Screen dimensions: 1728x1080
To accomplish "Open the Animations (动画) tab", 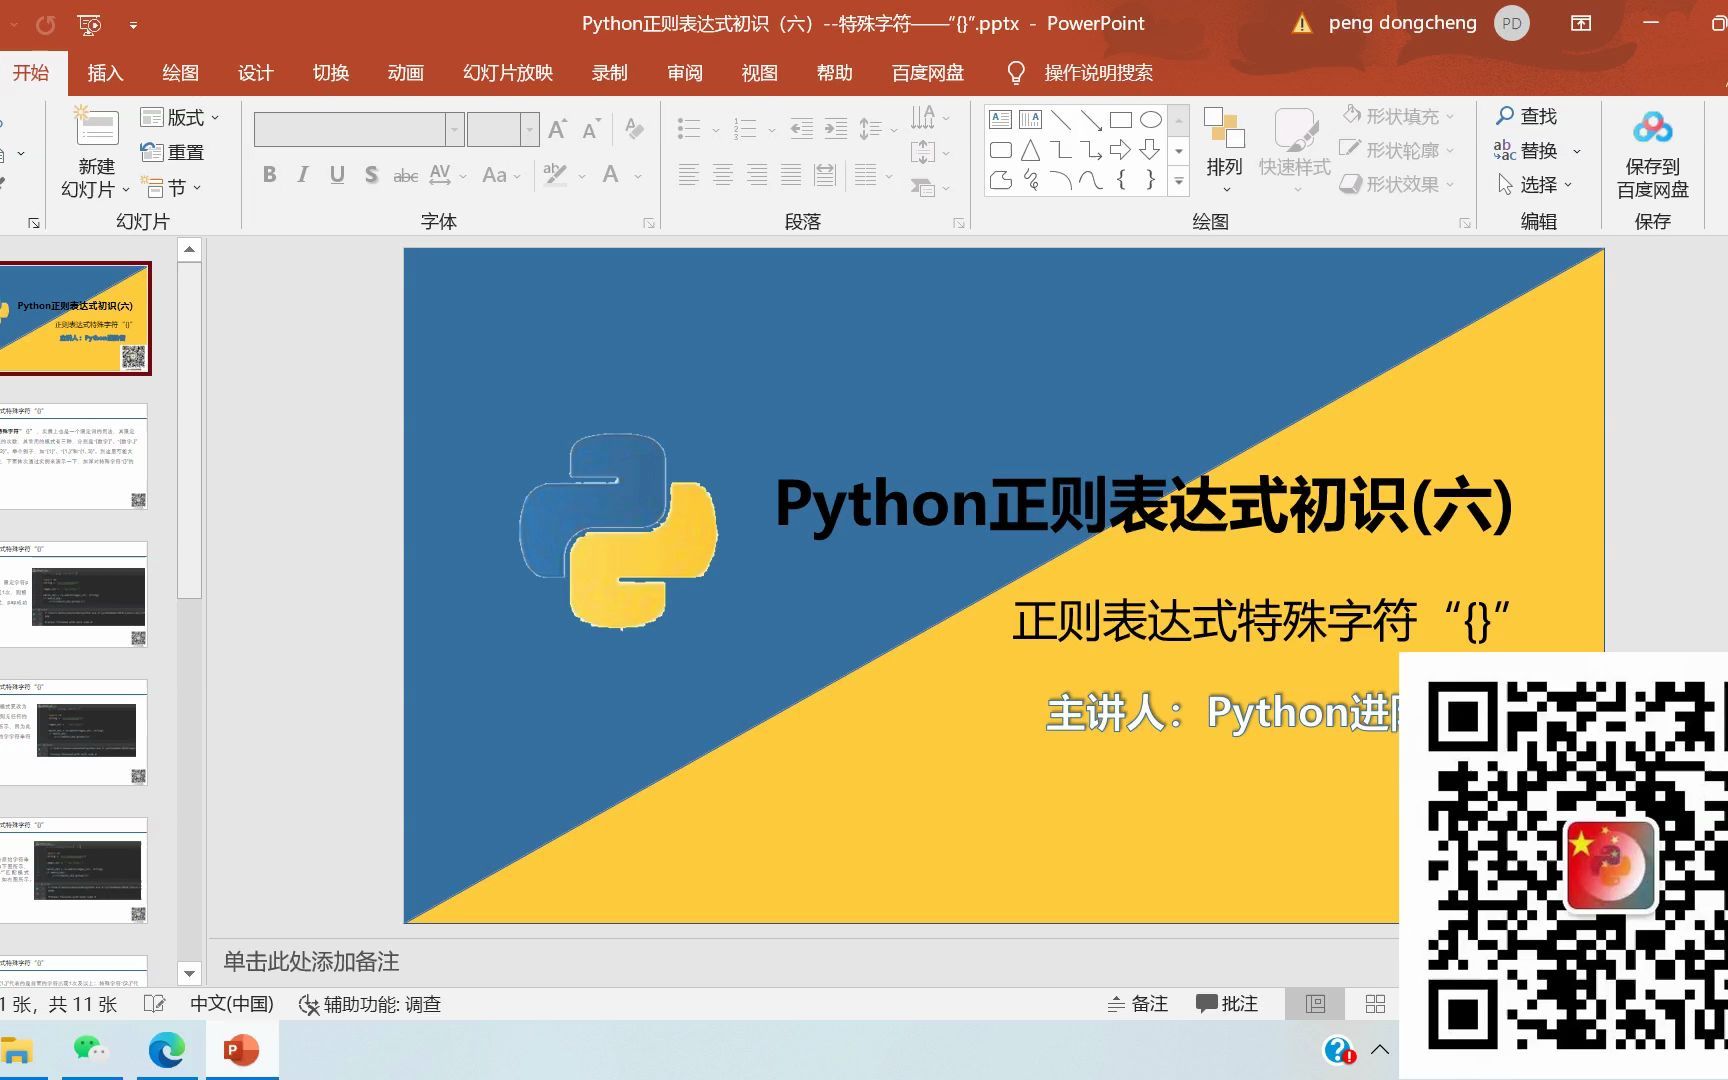I will click(405, 73).
